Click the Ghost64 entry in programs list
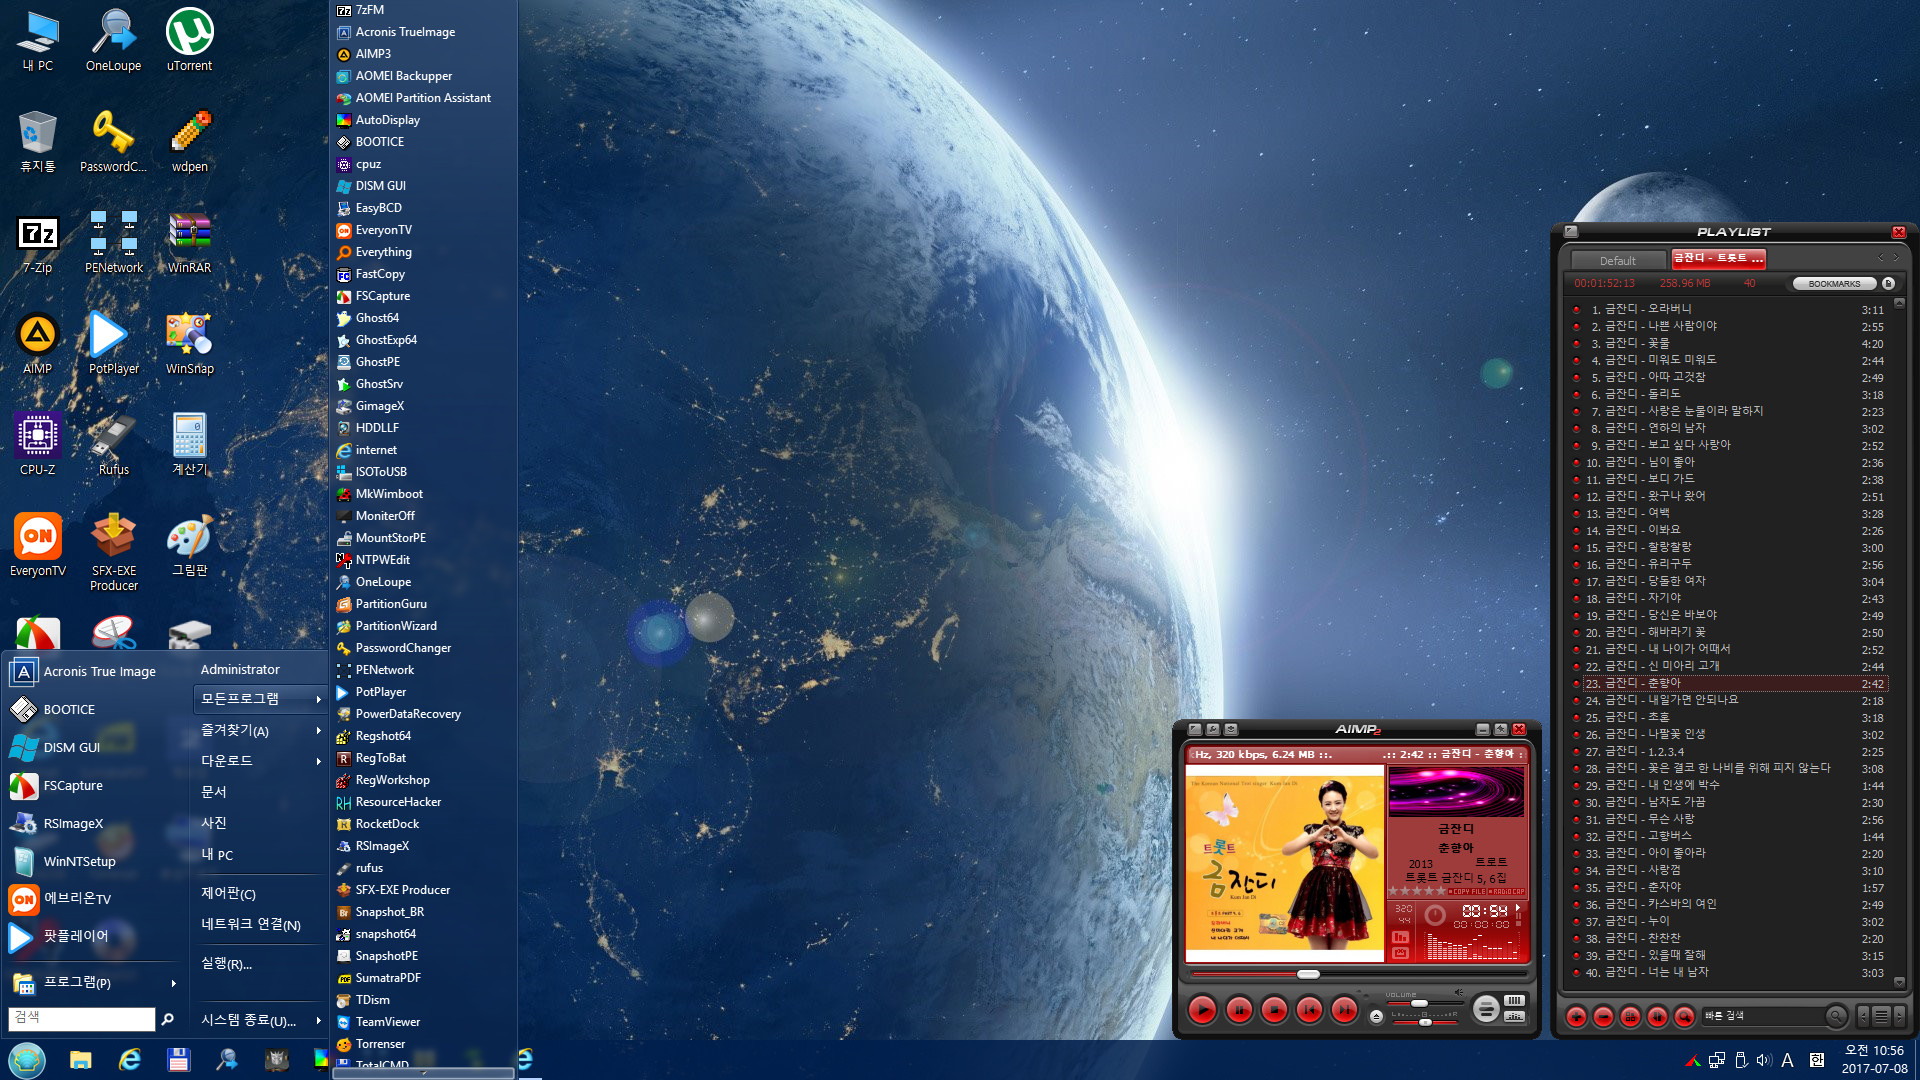This screenshot has height=1080, width=1920. pyautogui.click(x=423, y=318)
